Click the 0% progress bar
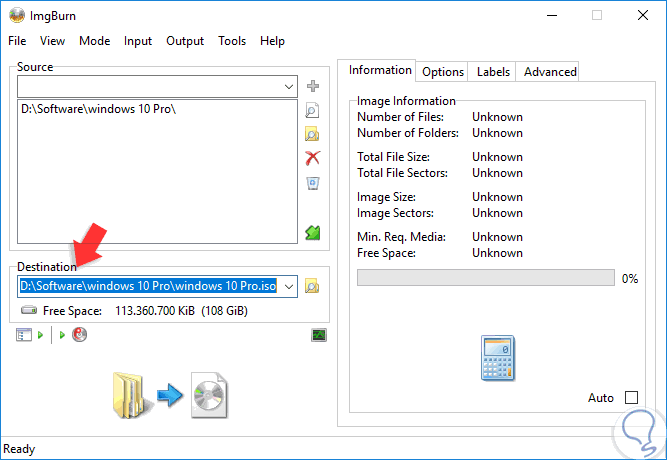Viewport: 667px width, 460px height. [x=486, y=277]
